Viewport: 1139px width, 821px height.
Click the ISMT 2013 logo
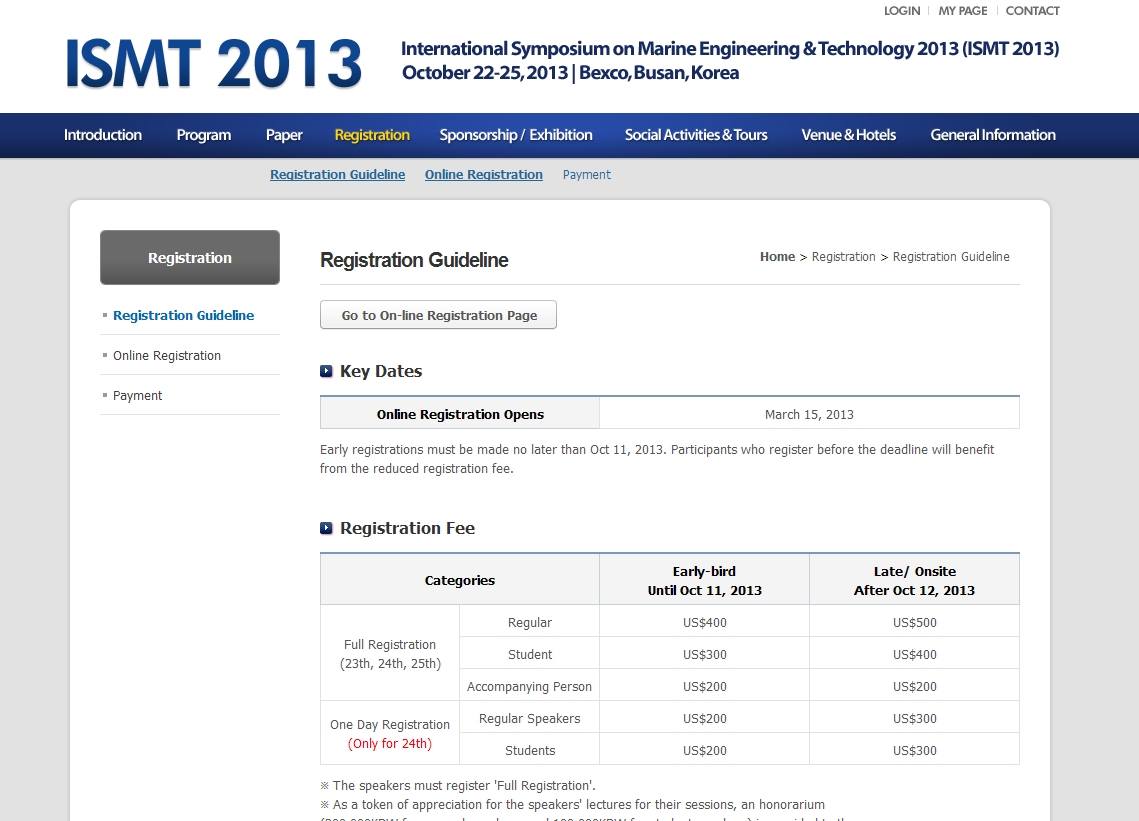[214, 63]
